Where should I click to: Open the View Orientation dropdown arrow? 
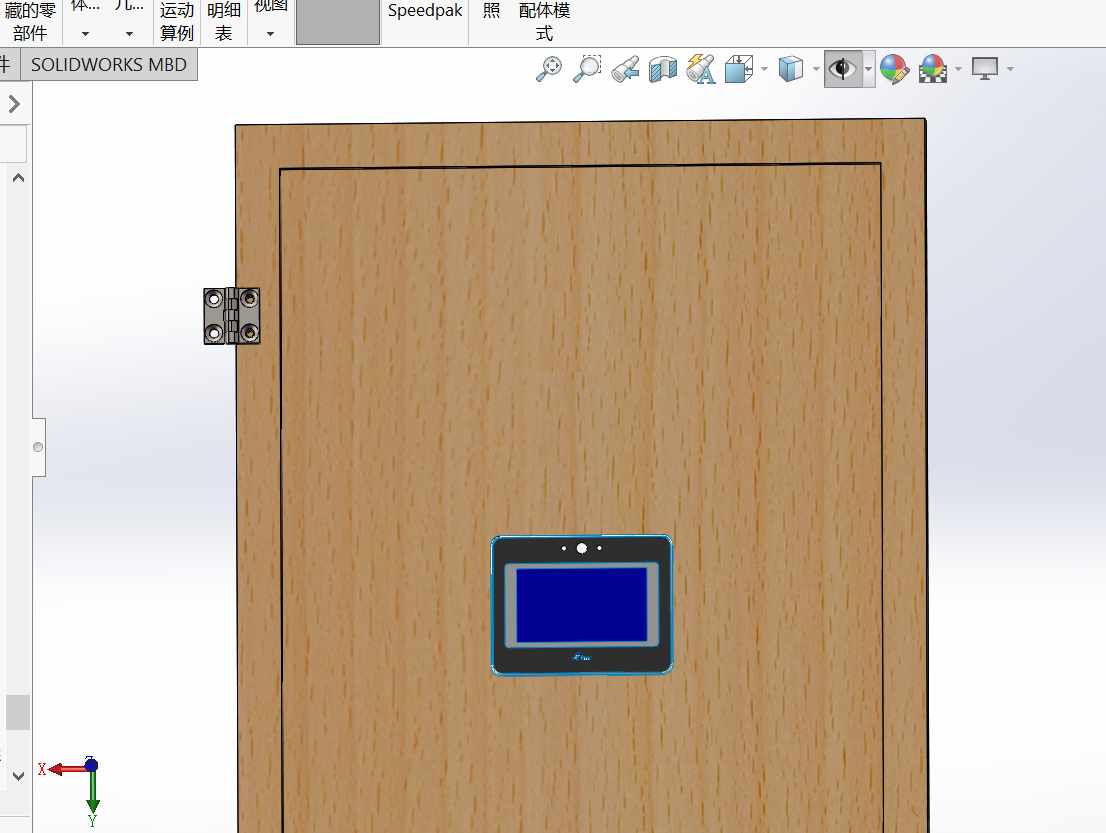[x=765, y=69]
